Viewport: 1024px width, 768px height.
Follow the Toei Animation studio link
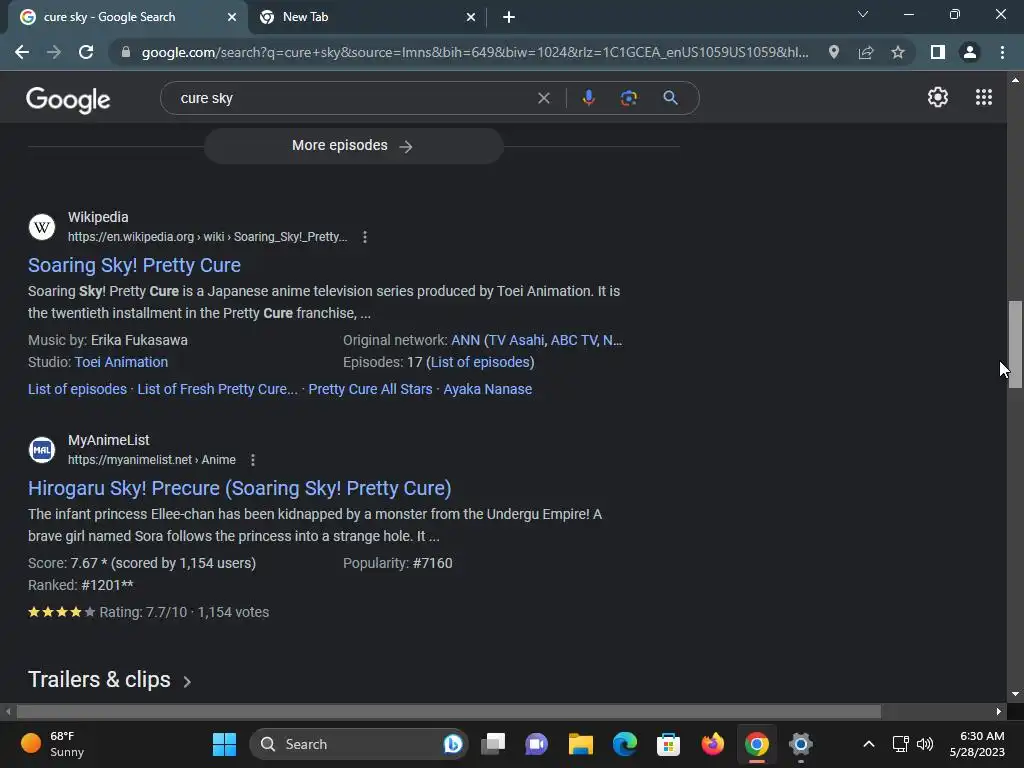121,362
